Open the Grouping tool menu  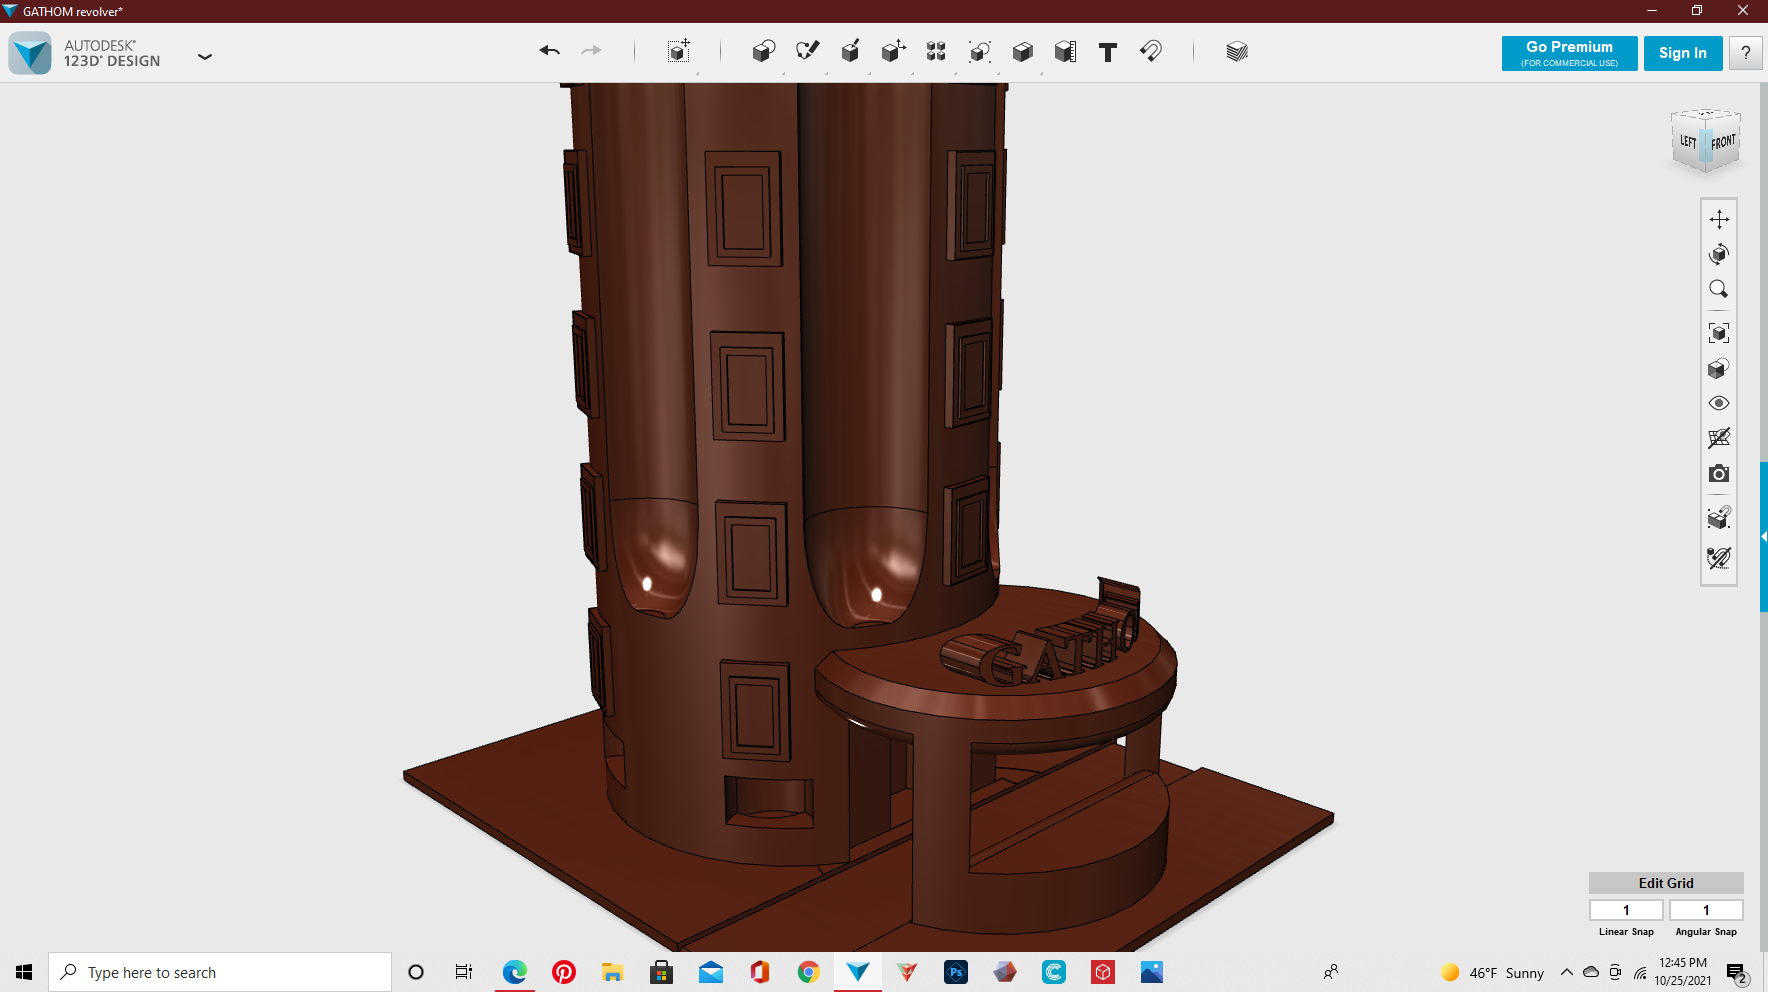(x=979, y=51)
